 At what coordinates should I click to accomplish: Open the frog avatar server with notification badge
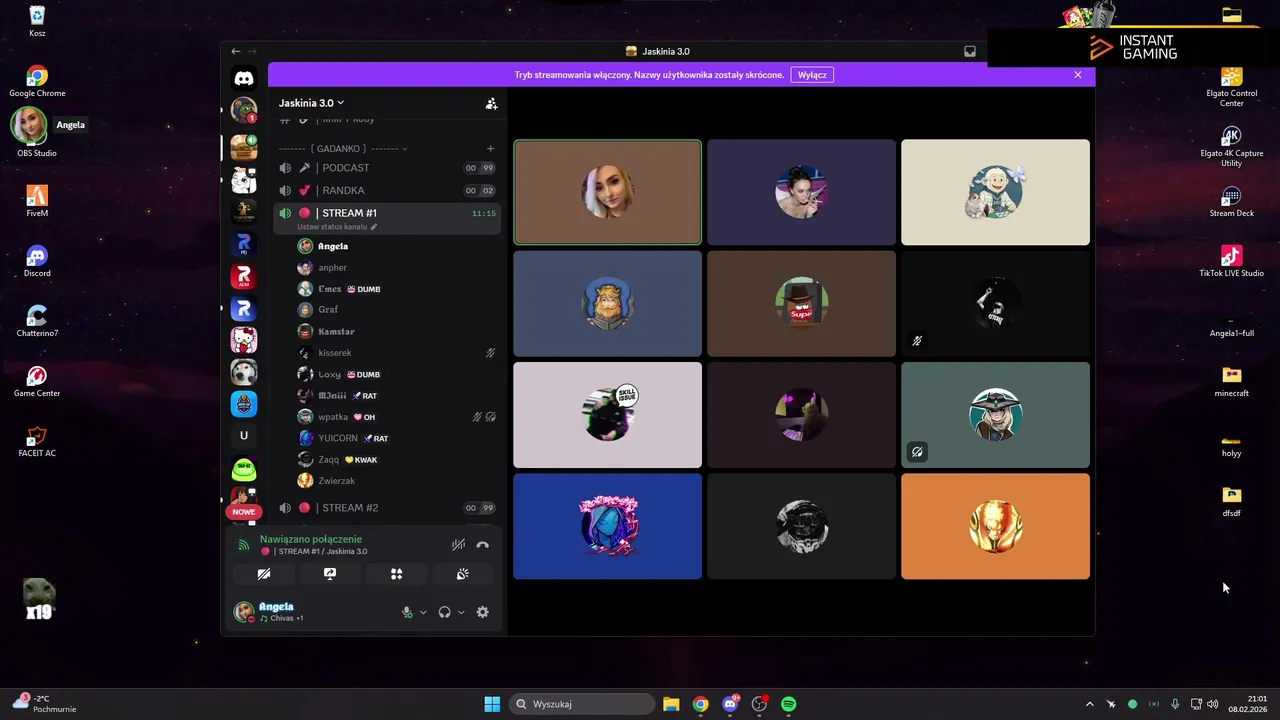point(244,110)
